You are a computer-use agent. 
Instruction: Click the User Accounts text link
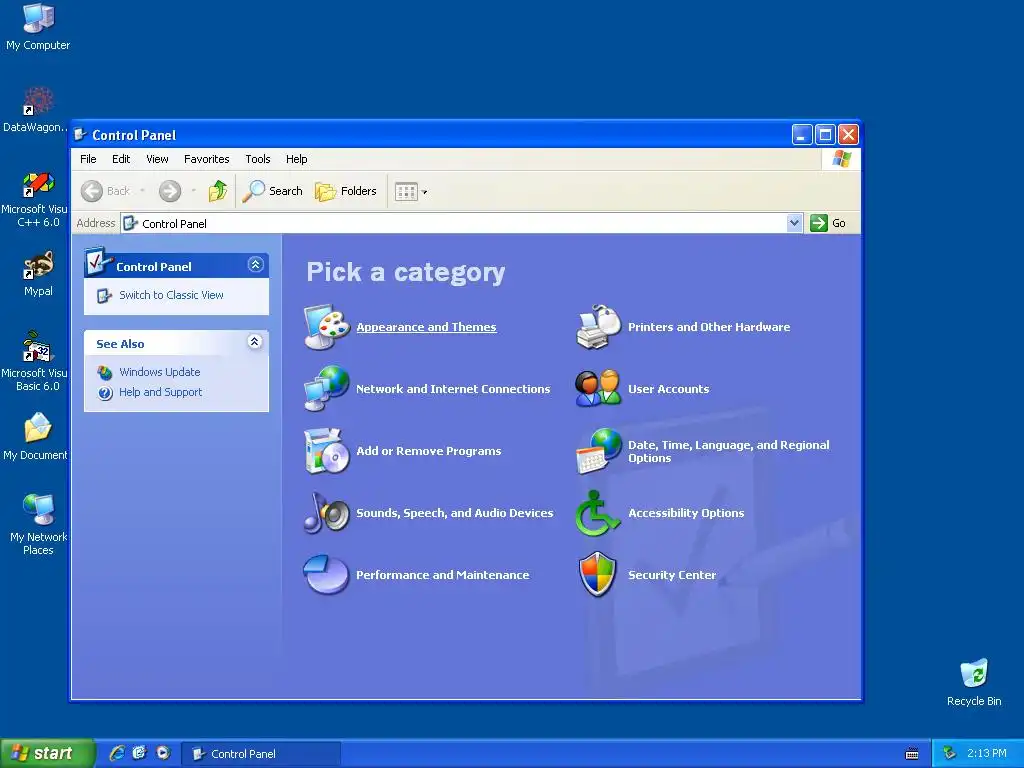pyautogui.click(x=669, y=389)
